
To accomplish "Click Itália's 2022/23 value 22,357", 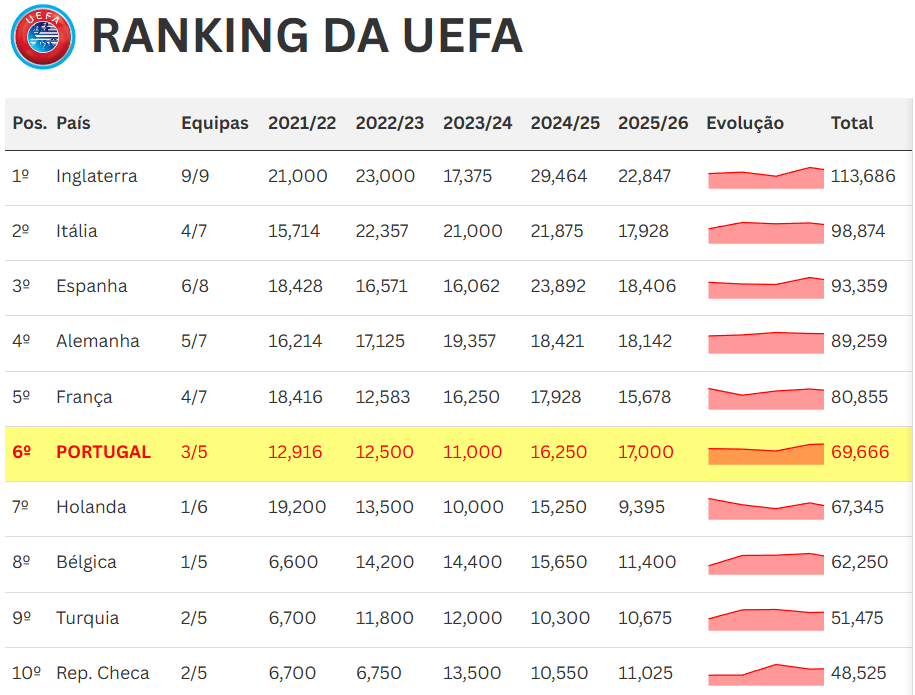I will 382,231.
